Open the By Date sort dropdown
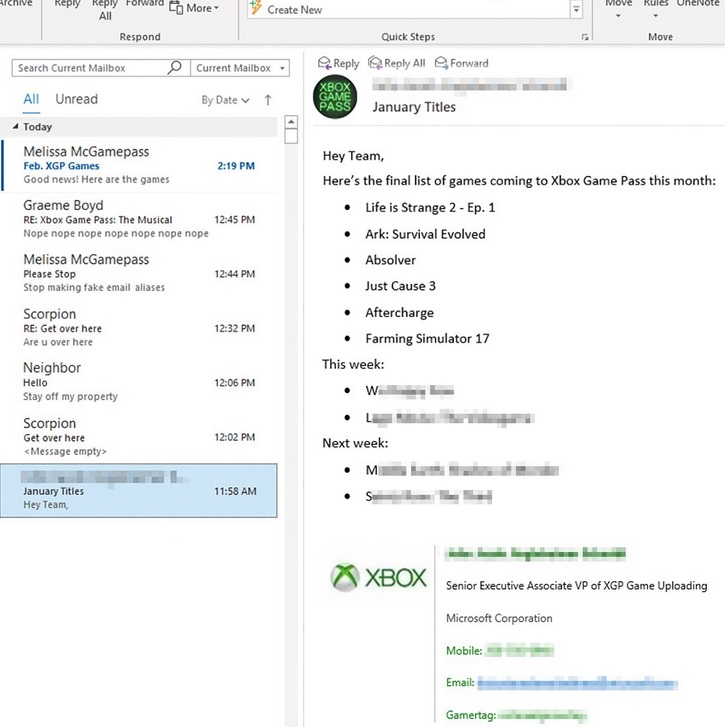This screenshot has width=725, height=727. click(x=225, y=100)
